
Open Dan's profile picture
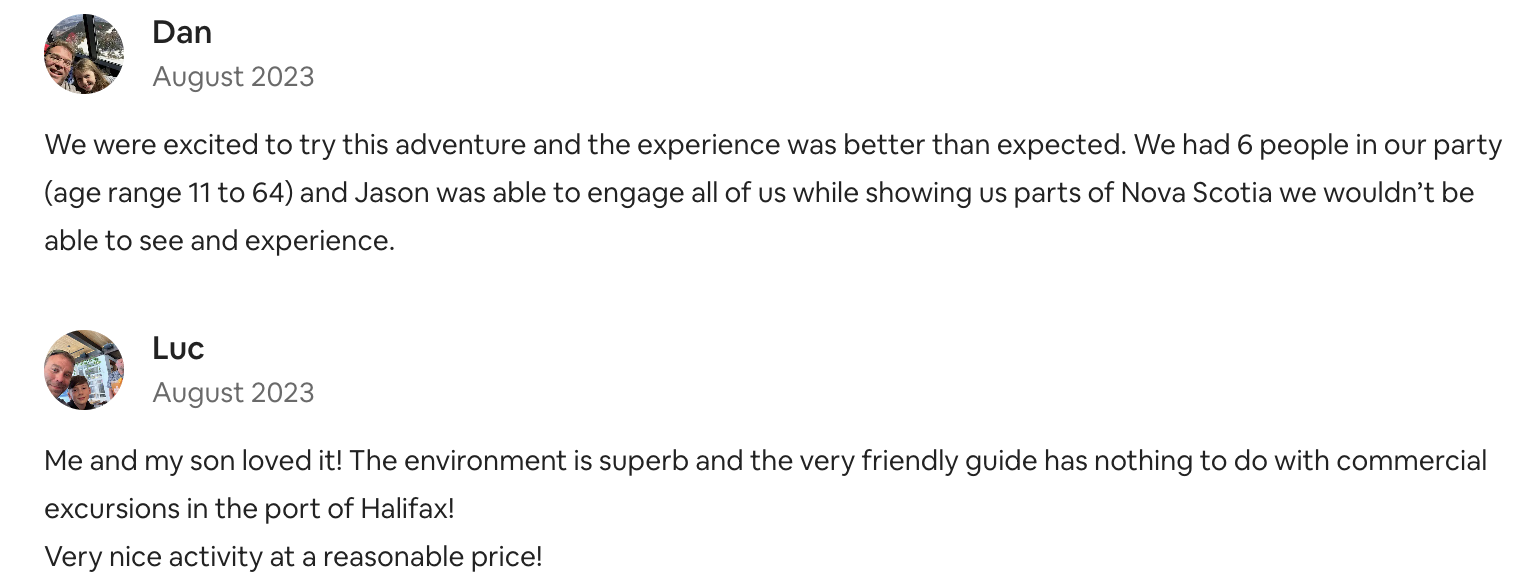click(84, 54)
